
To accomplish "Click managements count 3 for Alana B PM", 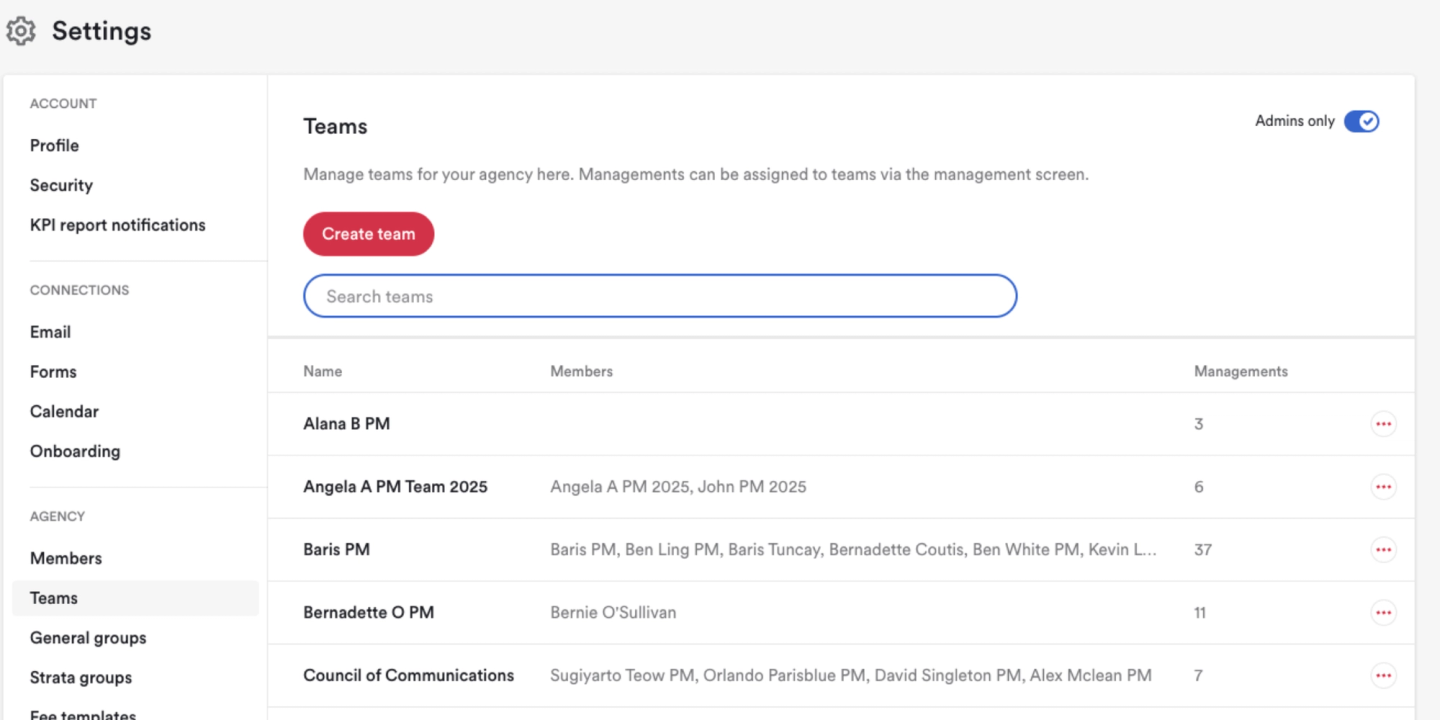I will tap(1199, 424).
